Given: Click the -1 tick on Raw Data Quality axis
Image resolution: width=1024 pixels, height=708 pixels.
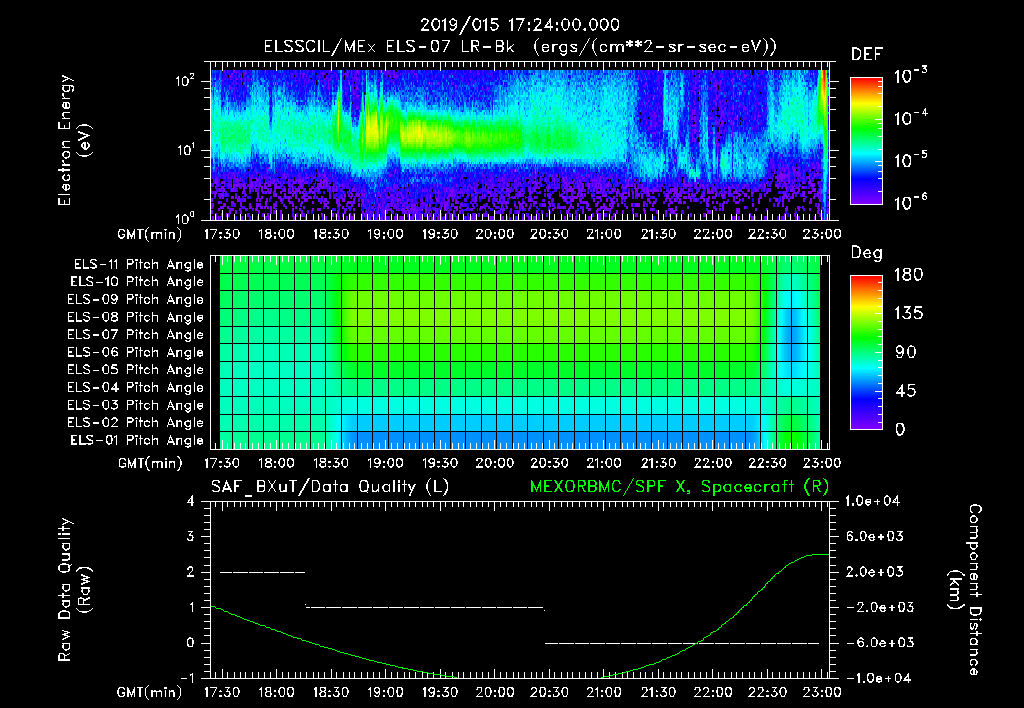Looking at the screenshot, I should point(187,678).
